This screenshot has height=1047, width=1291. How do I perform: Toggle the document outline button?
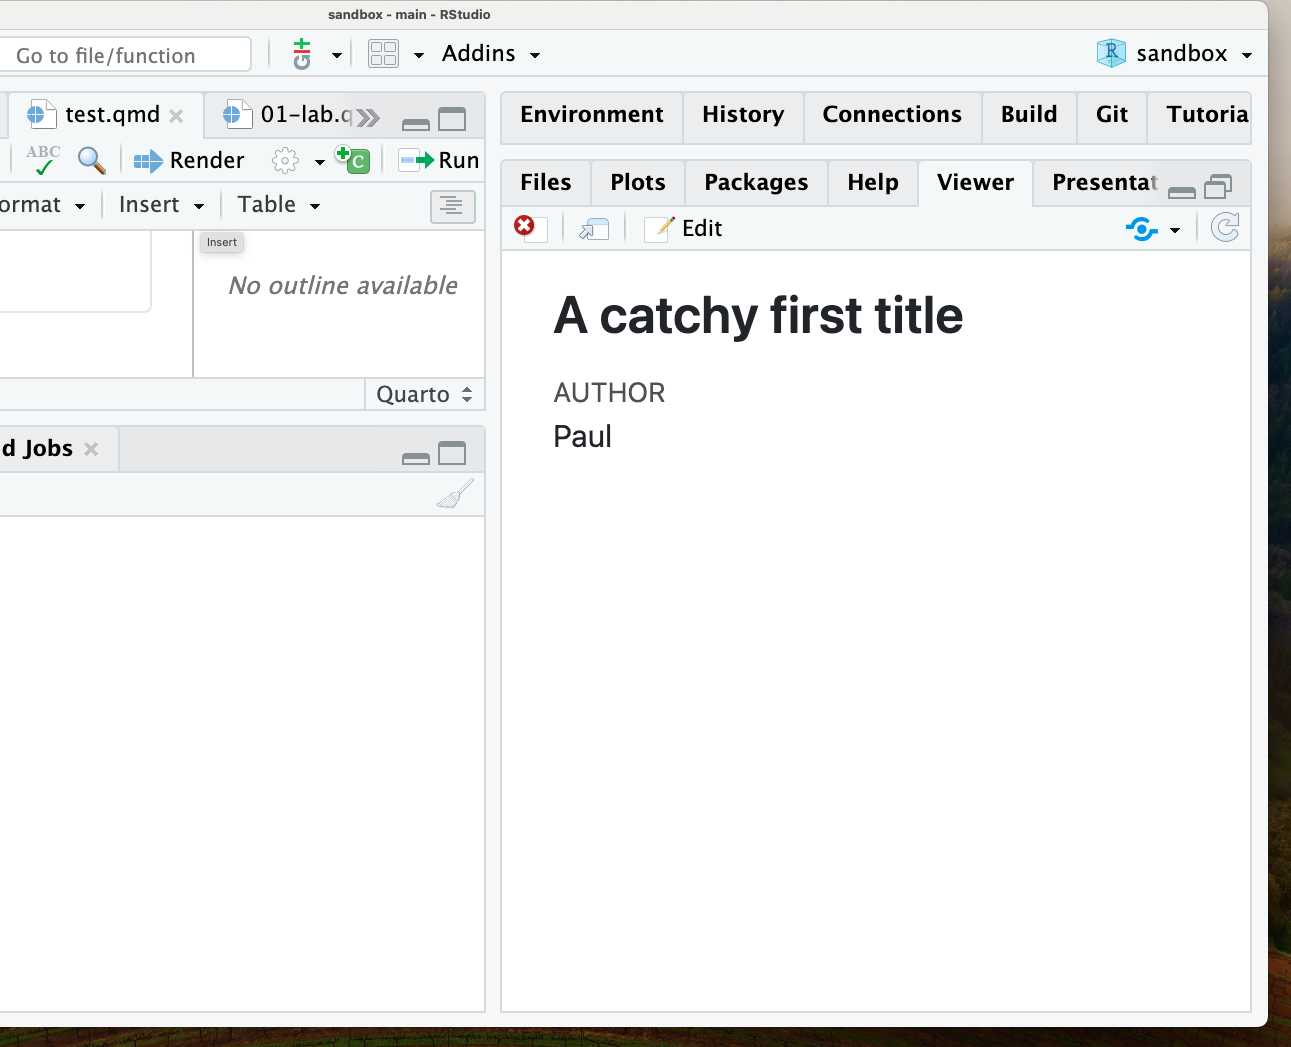[452, 206]
